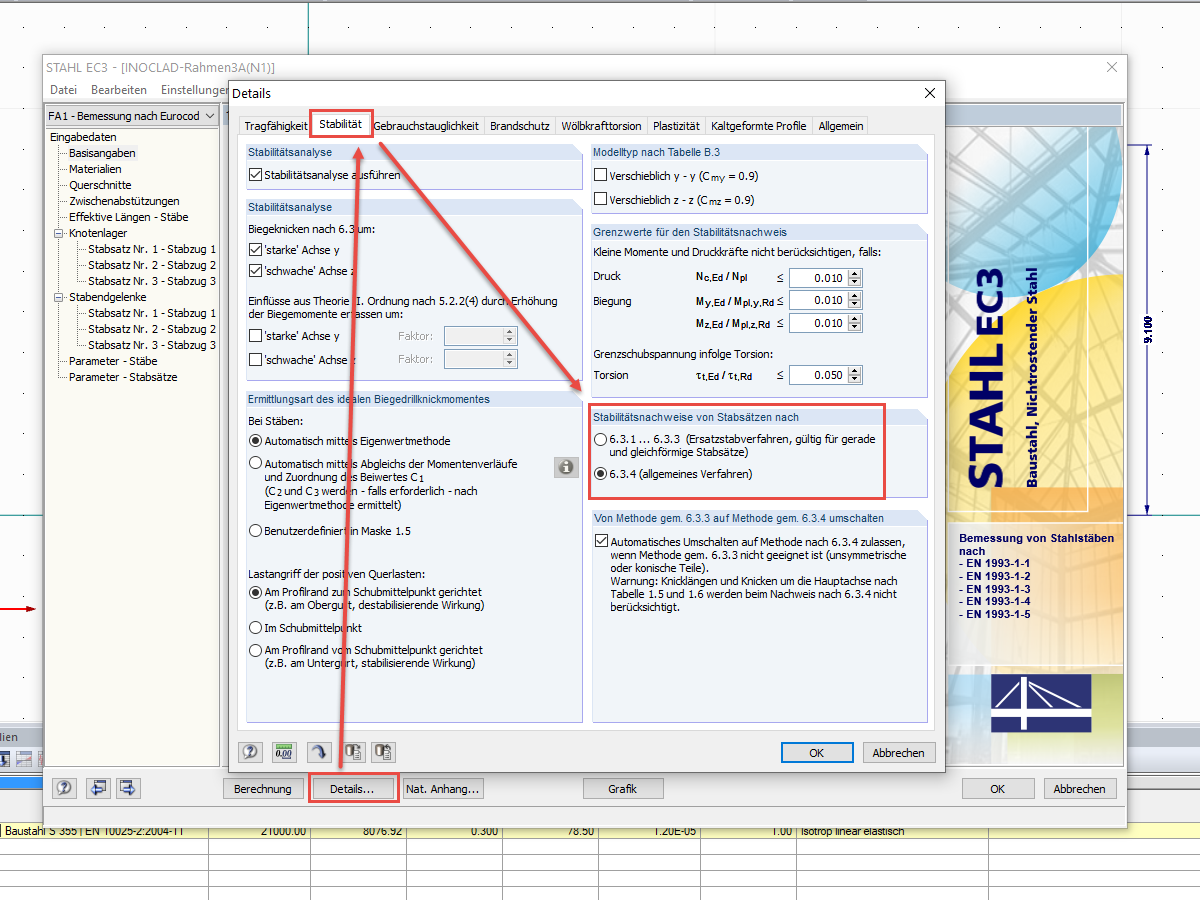Open Gebrauchstauglichkeit tab
Viewport: 1200px width, 900px height.
[426, 126]
